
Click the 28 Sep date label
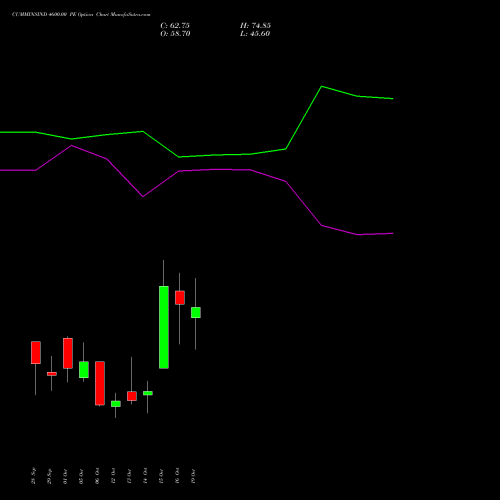coord(33,476)
